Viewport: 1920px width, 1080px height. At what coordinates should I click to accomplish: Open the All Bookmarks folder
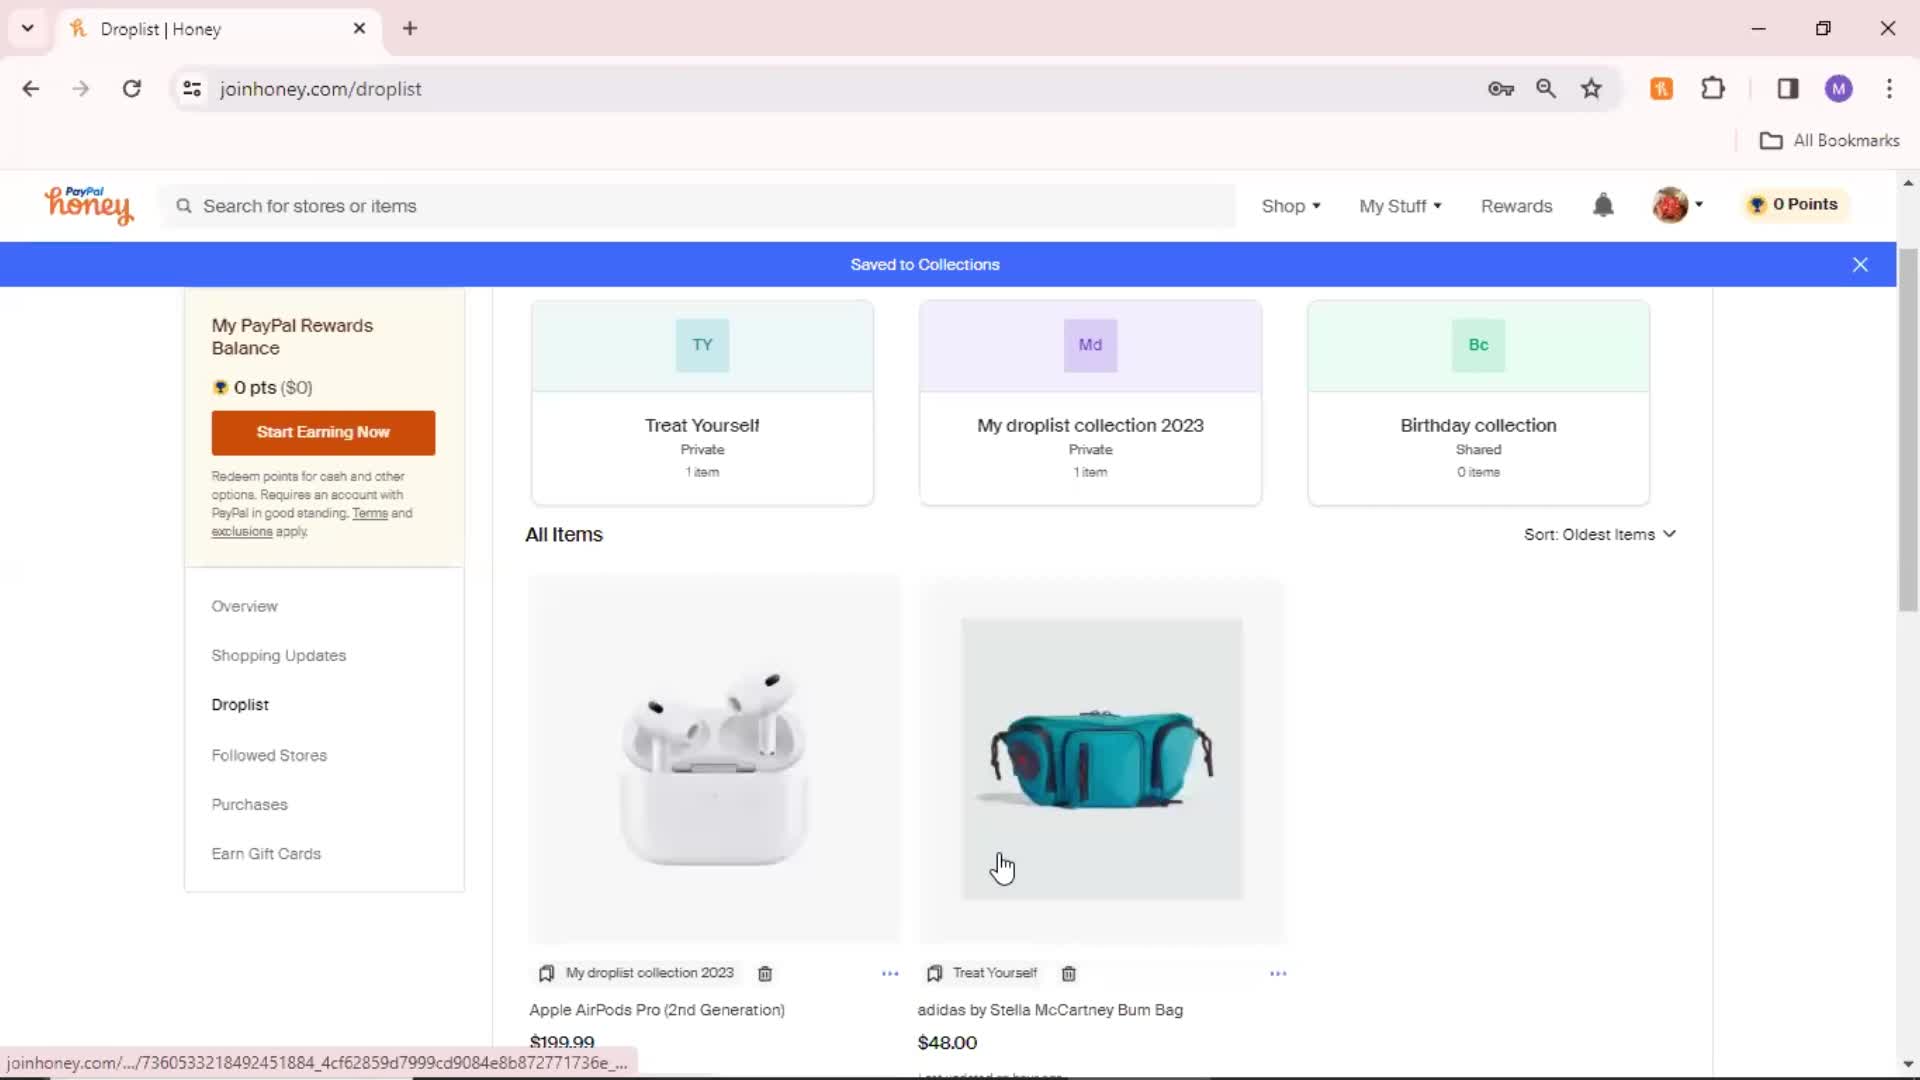pos(1829,141)
